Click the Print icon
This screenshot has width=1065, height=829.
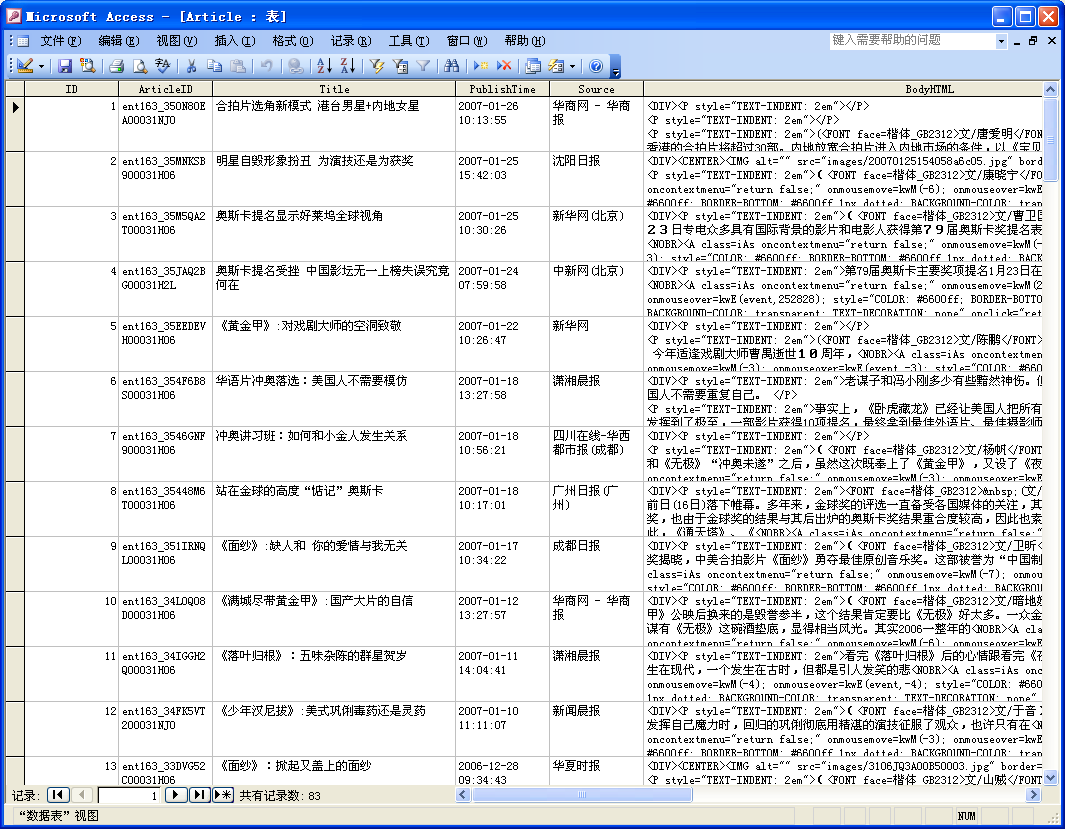click(116, 66)
